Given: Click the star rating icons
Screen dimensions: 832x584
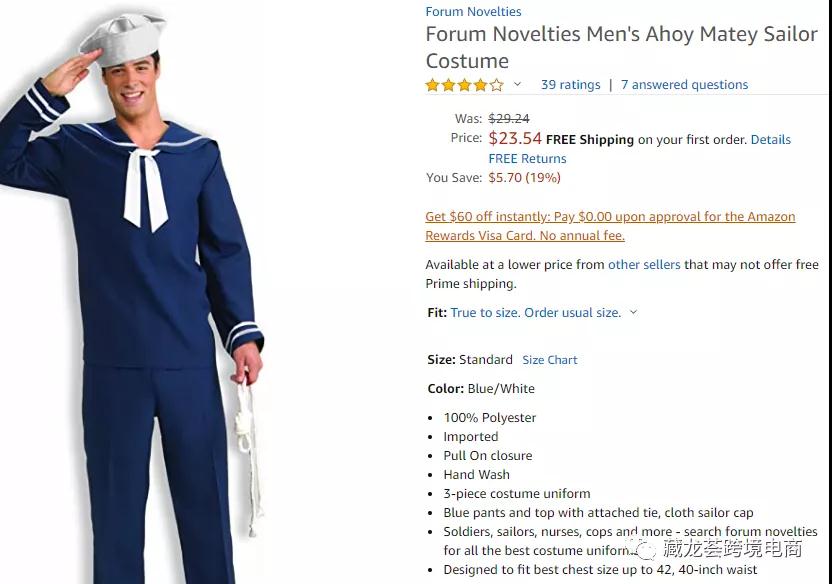Looking at the screenshot, I should 464,85.
